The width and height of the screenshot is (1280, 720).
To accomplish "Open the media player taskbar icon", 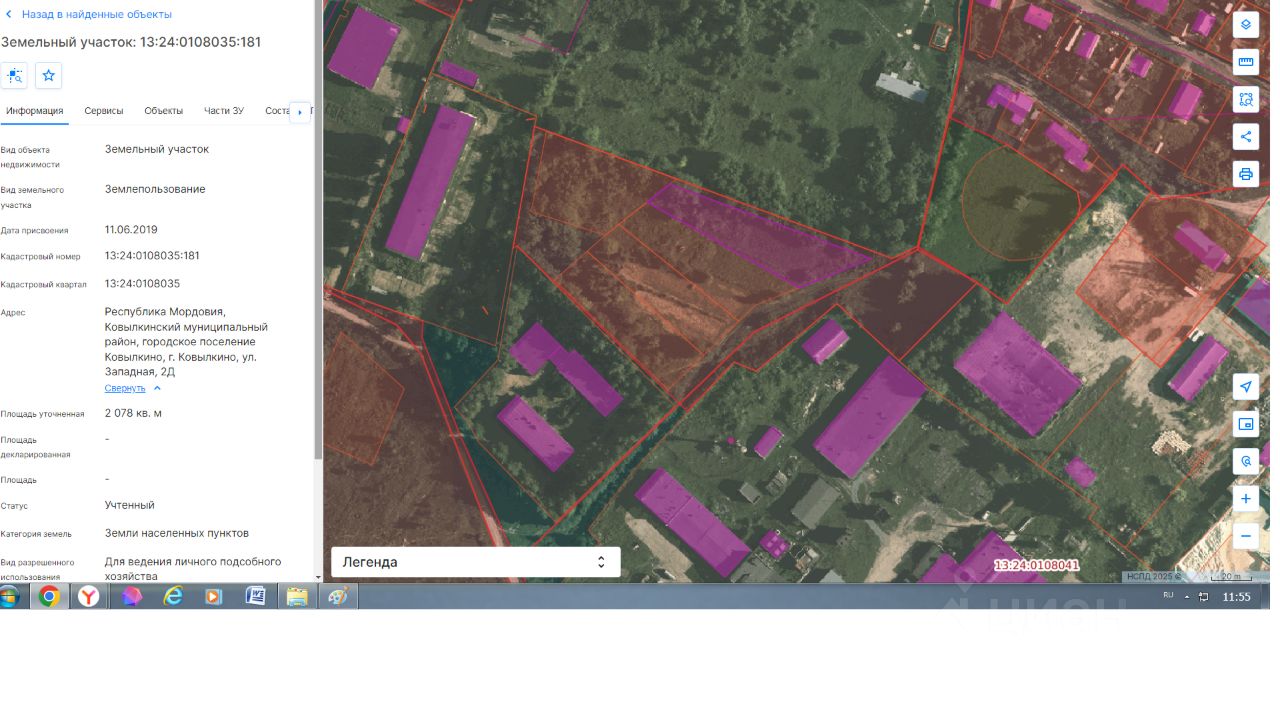I will pyautogui.click(x=213, y=597).
